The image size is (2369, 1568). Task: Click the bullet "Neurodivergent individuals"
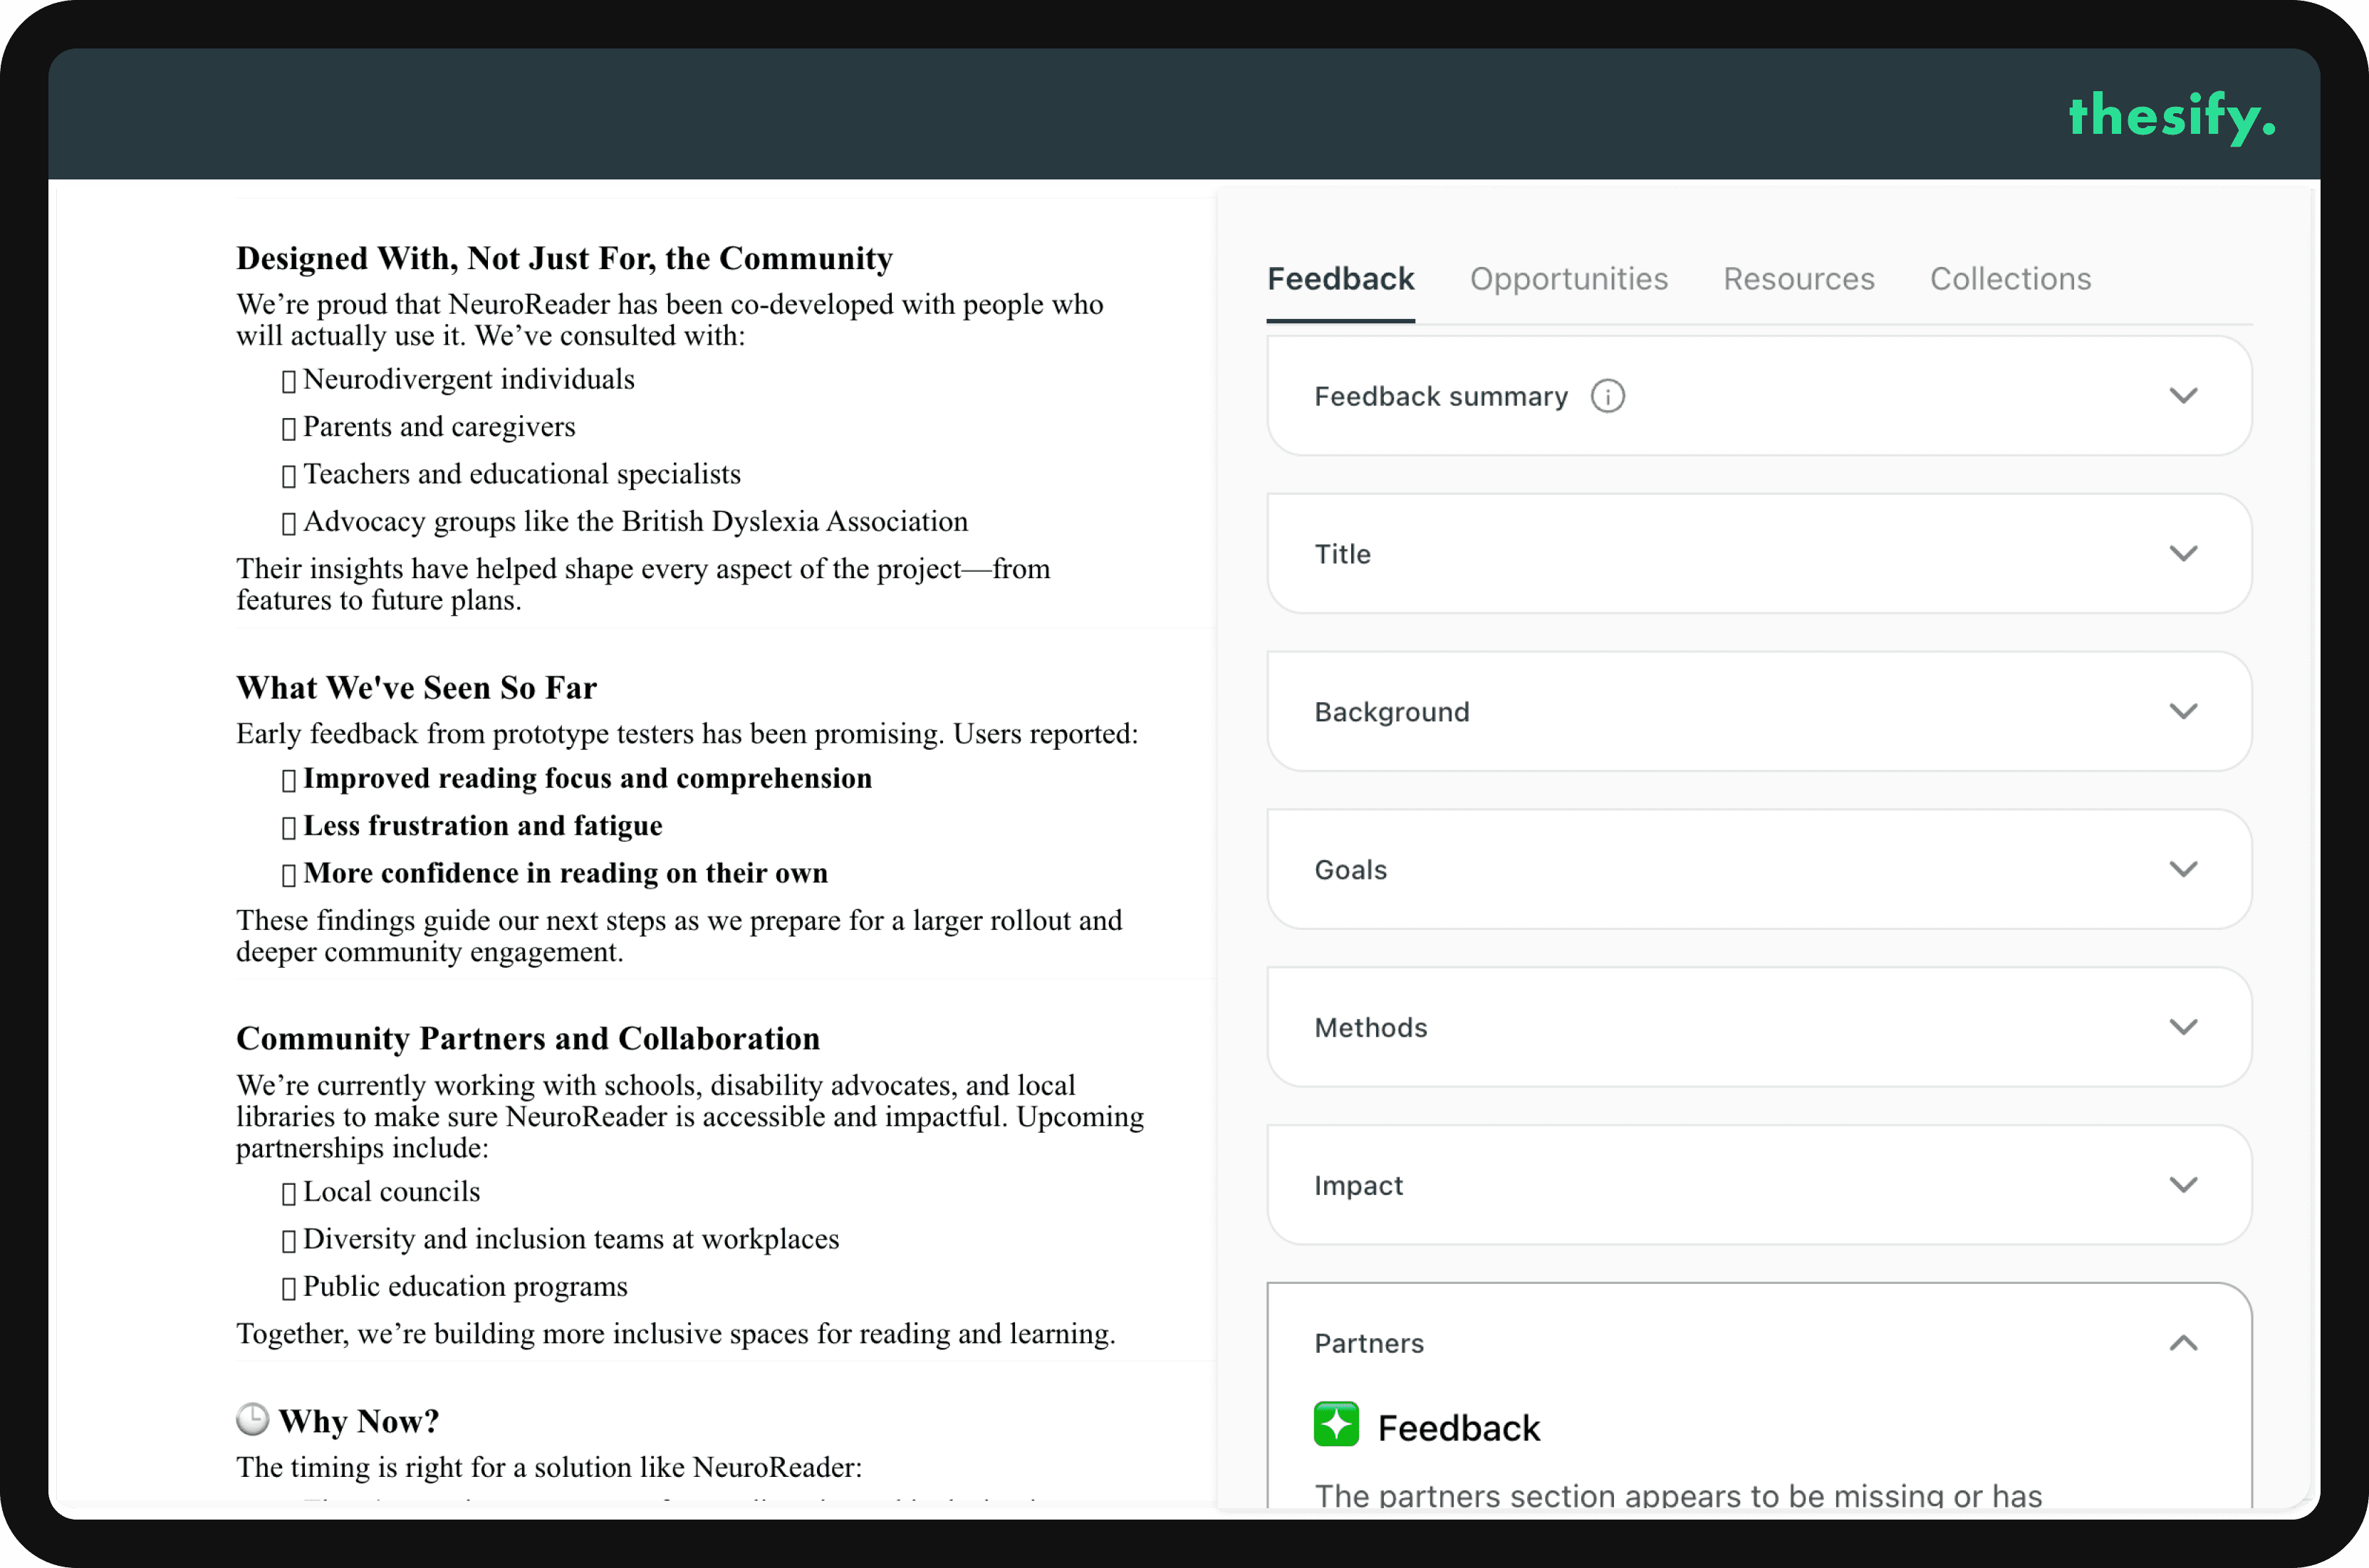[x=468, y=380]
